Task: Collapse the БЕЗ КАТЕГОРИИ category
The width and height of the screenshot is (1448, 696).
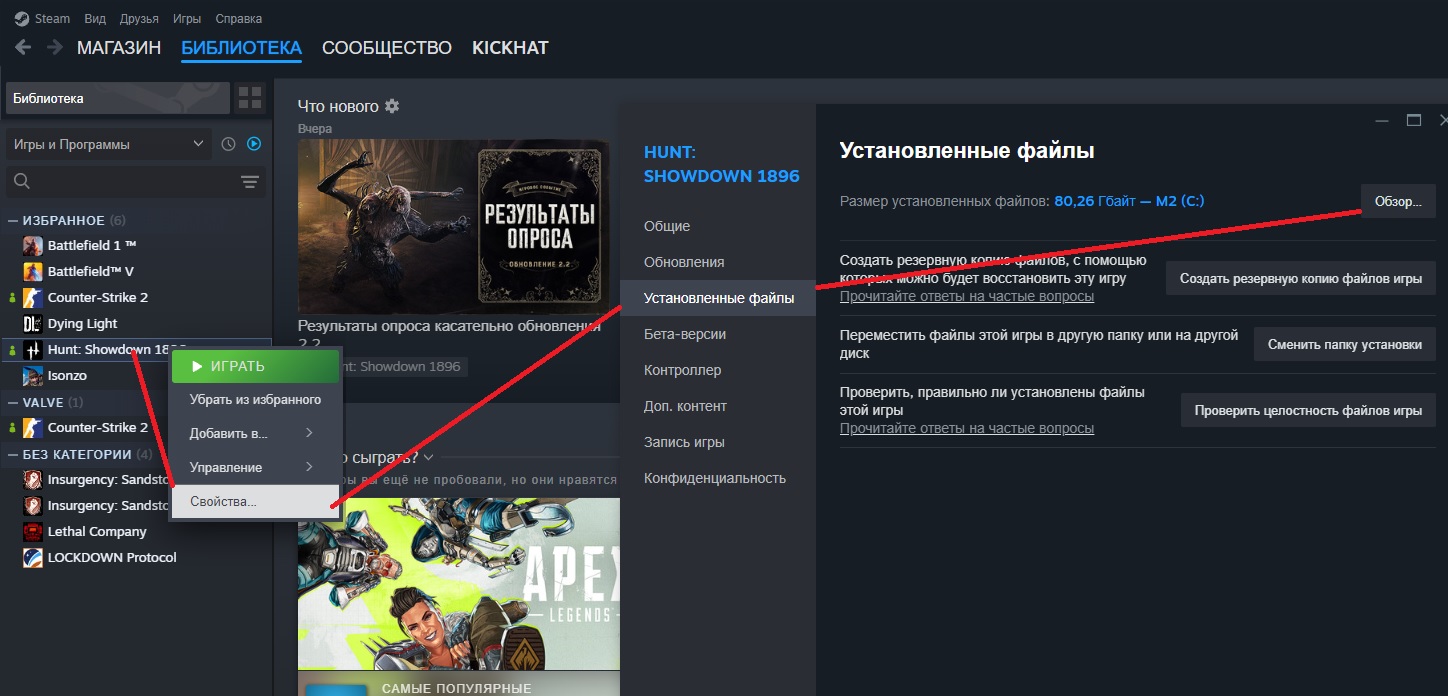Action: (12, 454)
